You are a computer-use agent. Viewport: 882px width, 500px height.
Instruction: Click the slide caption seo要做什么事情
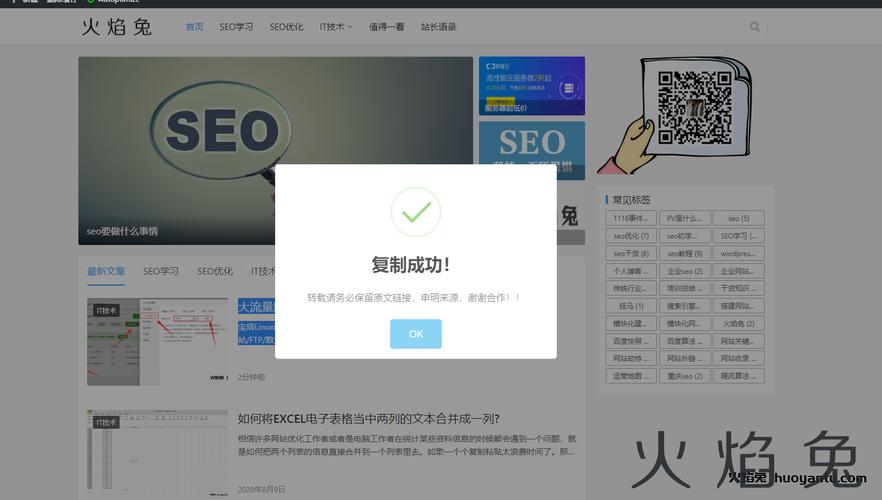122,231
